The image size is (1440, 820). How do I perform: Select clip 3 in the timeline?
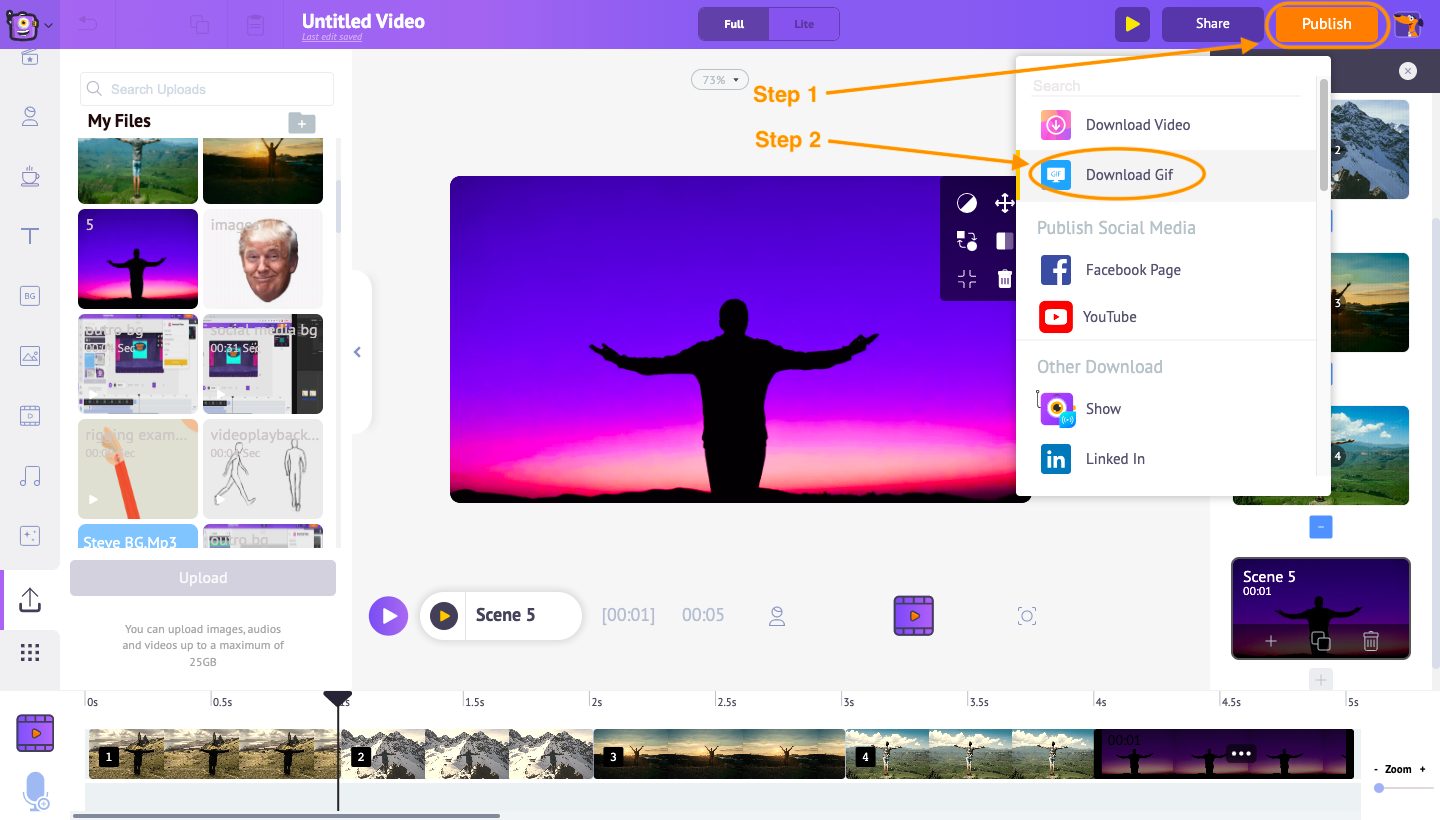click(719, 754)
